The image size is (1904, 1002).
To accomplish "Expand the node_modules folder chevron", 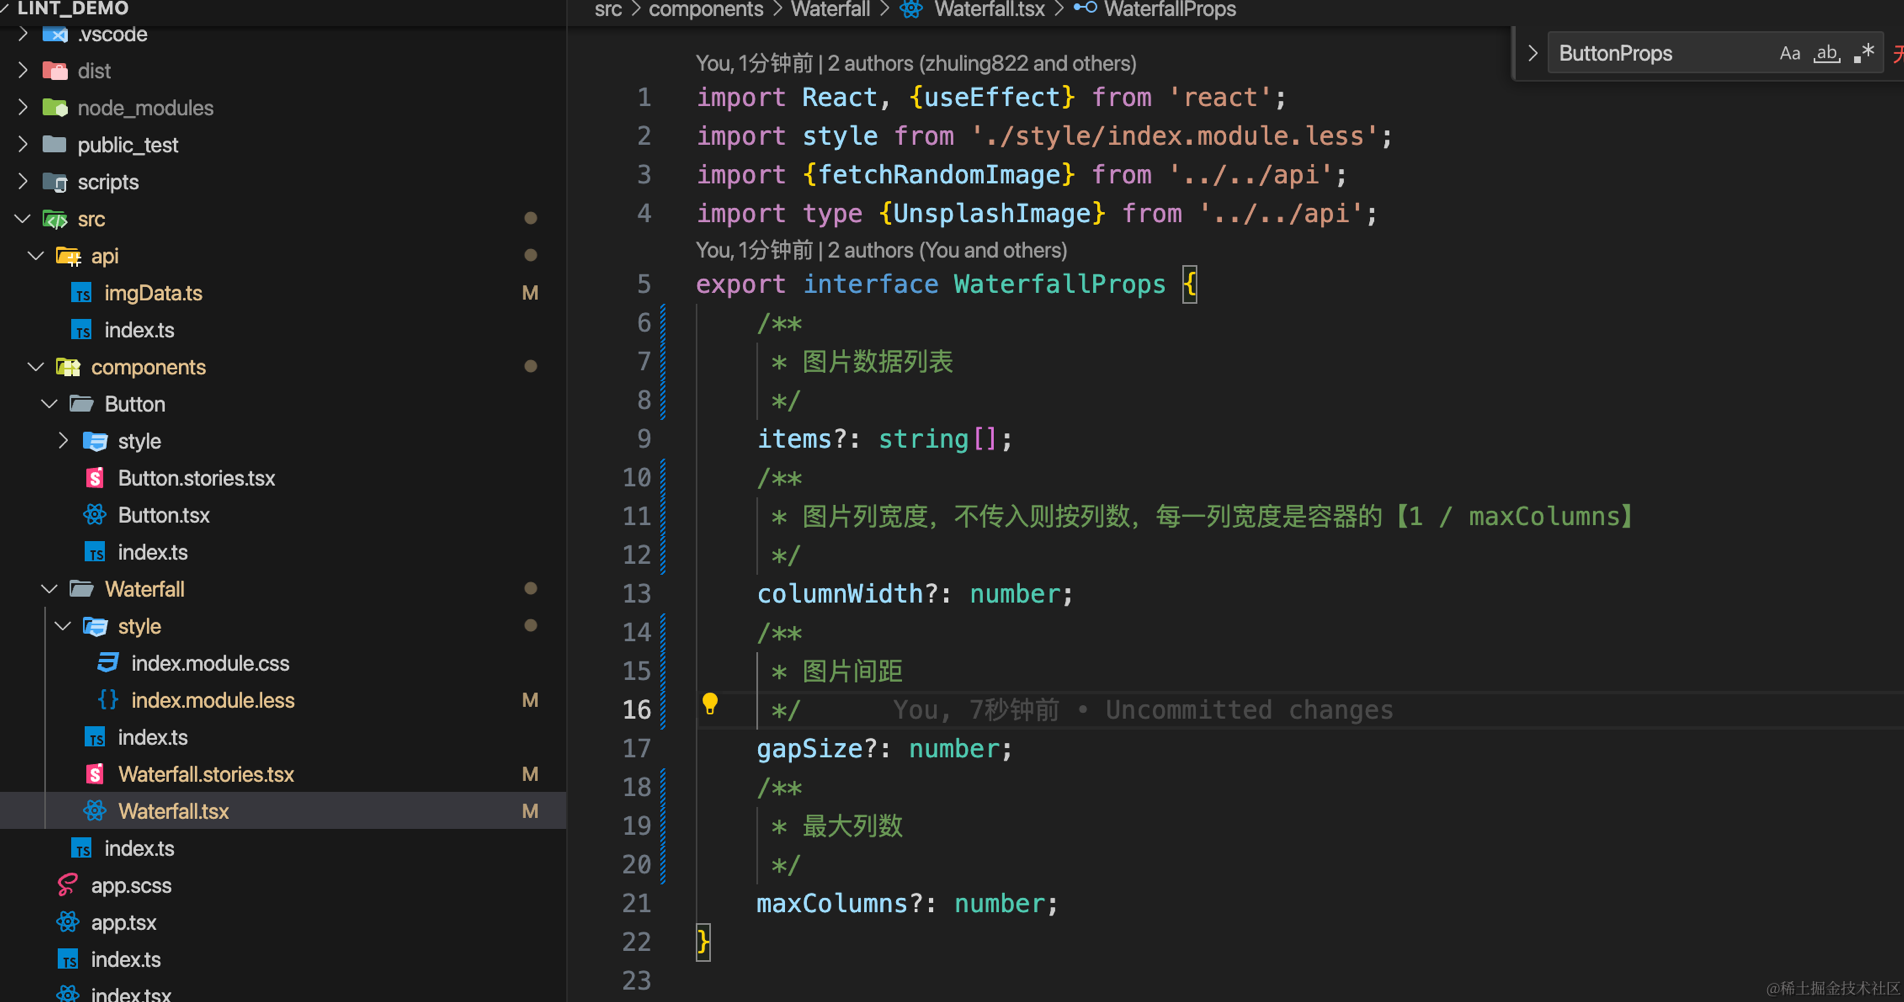I will (x=23, y=108).
